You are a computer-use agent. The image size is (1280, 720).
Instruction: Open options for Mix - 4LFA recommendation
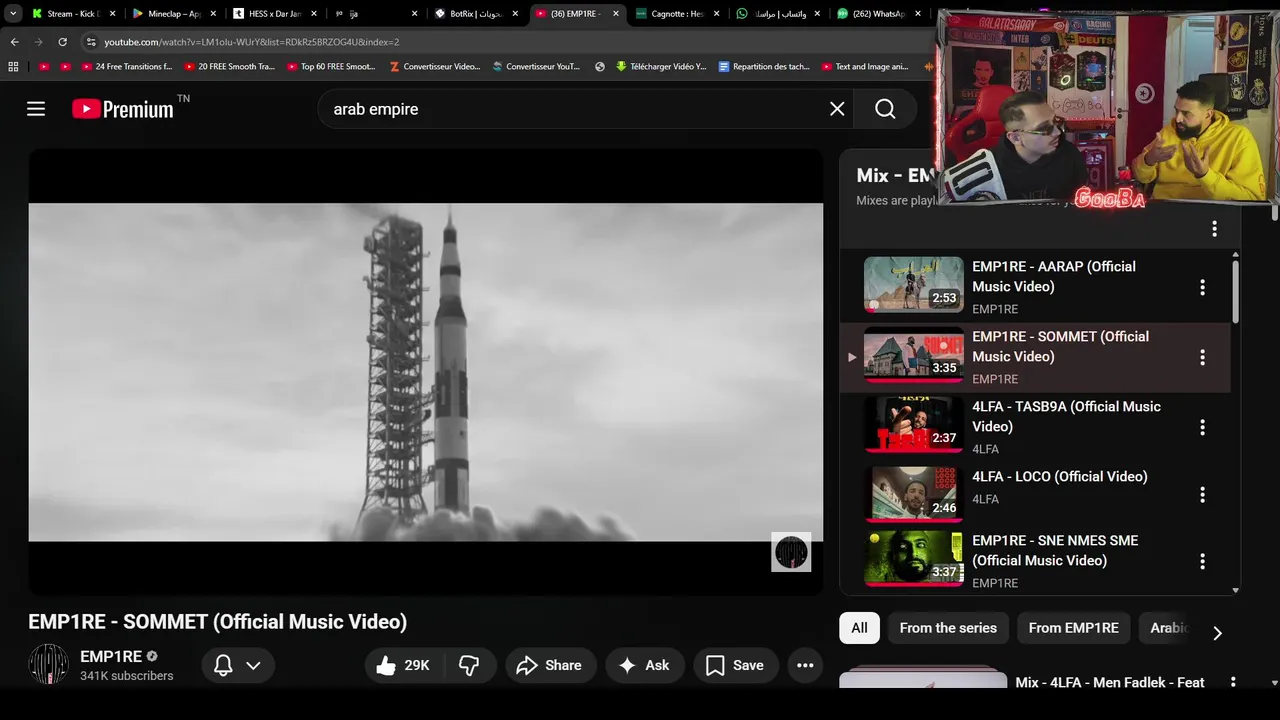click(1233, 682)
